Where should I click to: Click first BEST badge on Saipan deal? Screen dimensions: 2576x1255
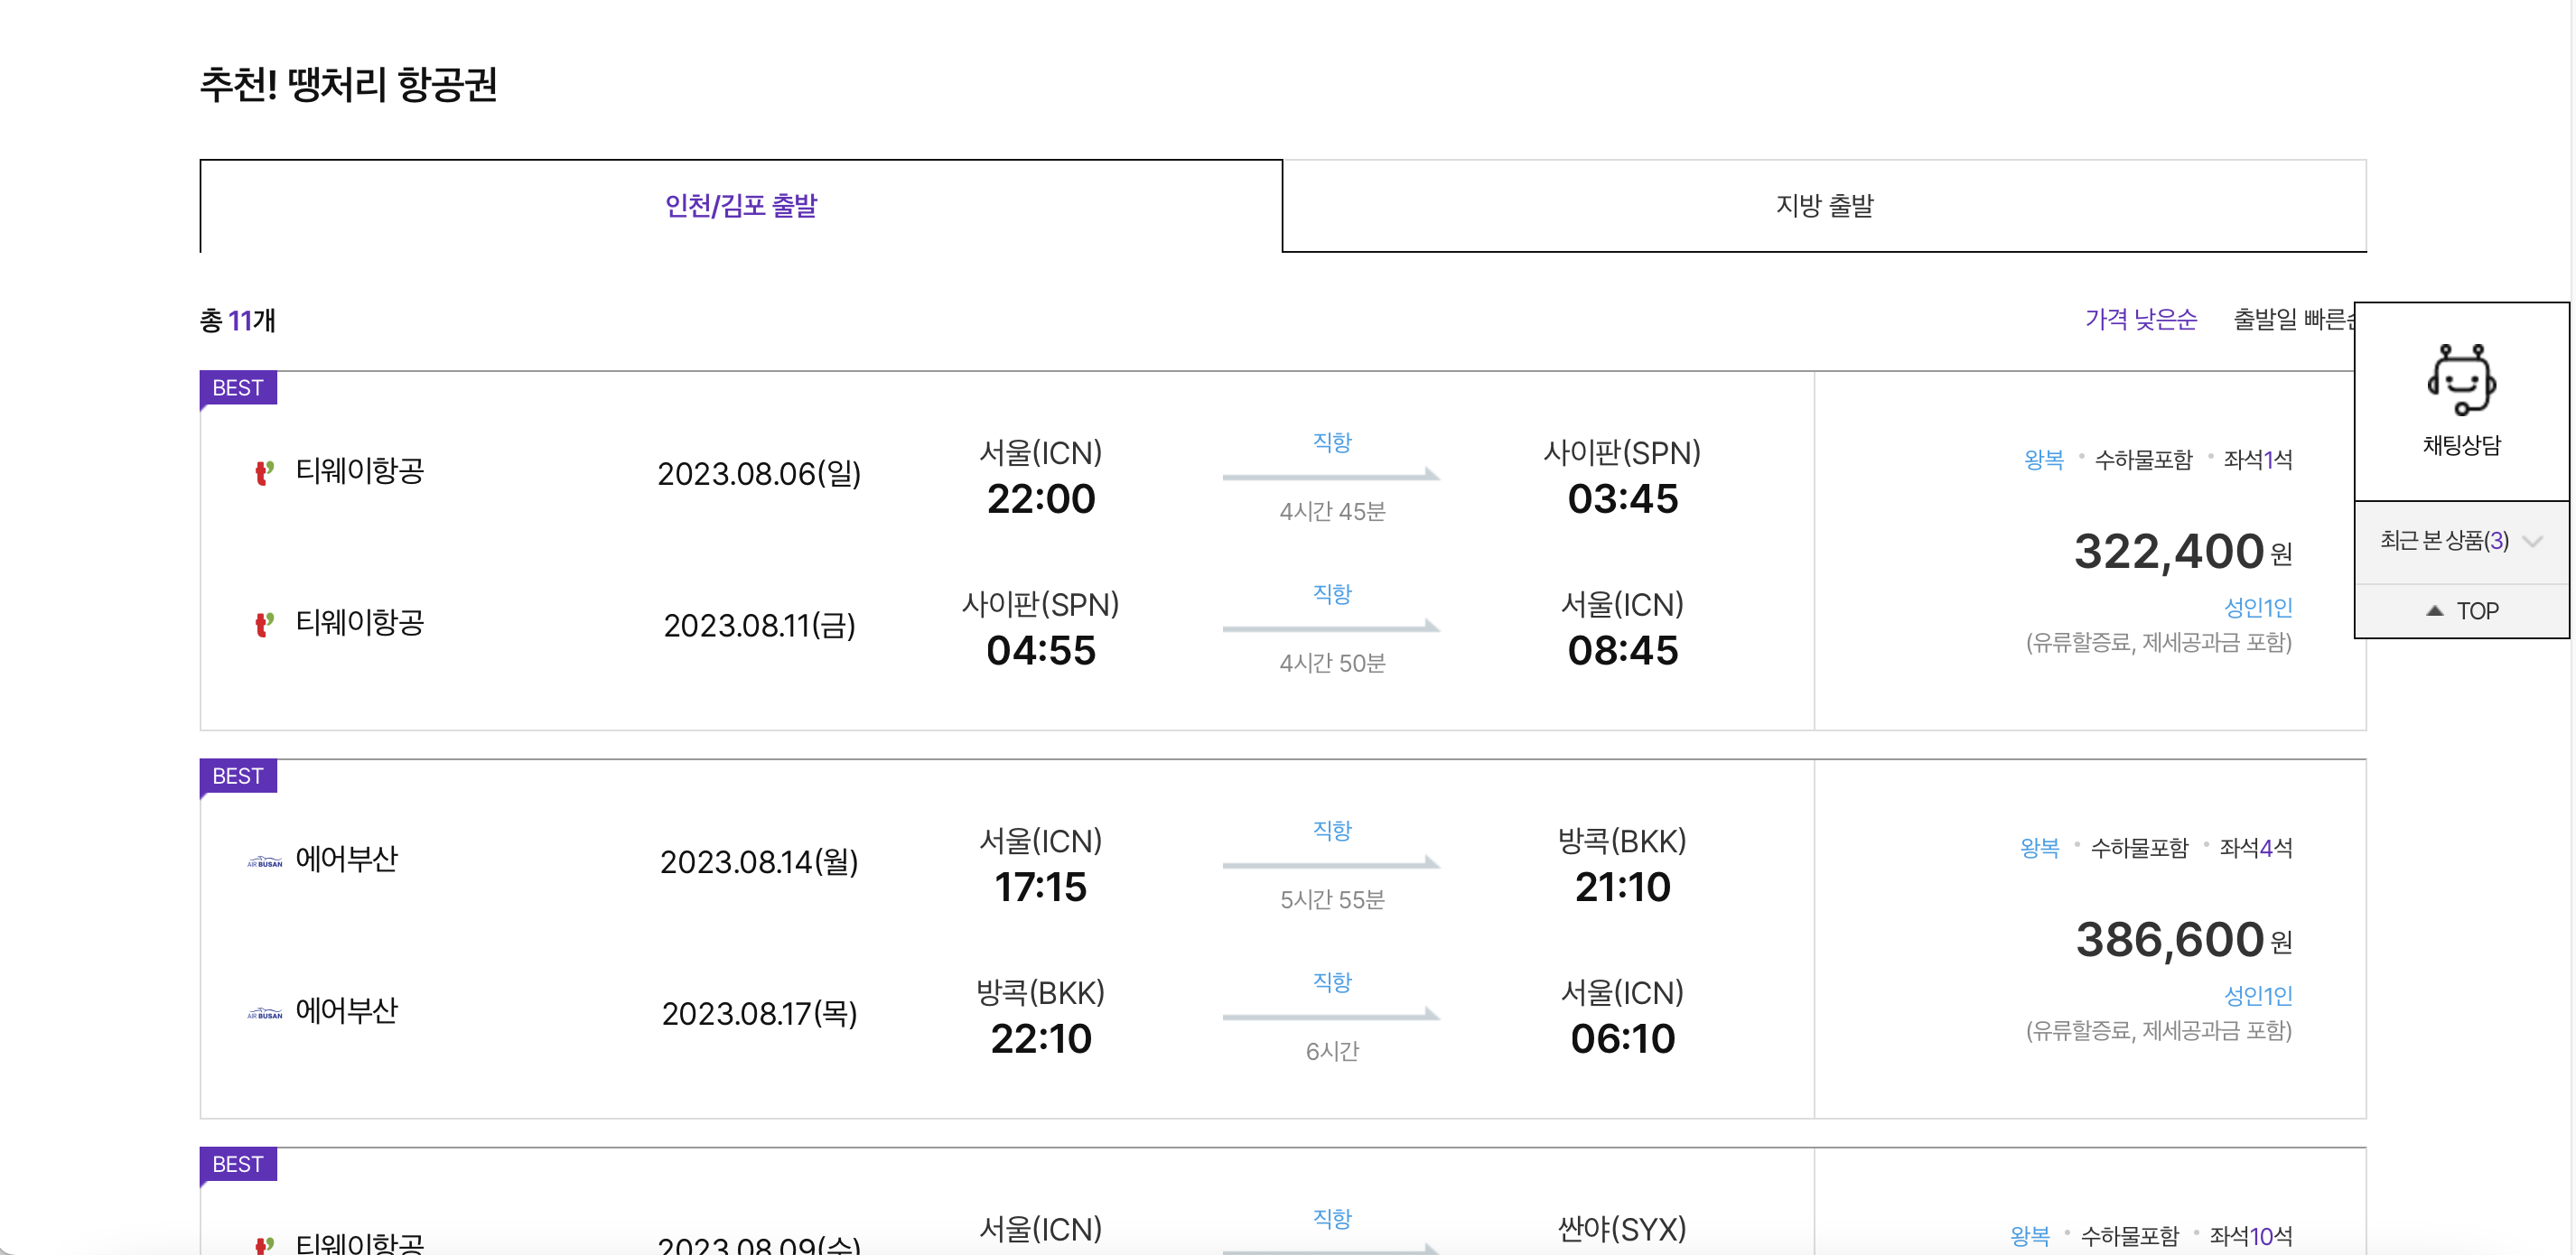click(x=238, y=388)
